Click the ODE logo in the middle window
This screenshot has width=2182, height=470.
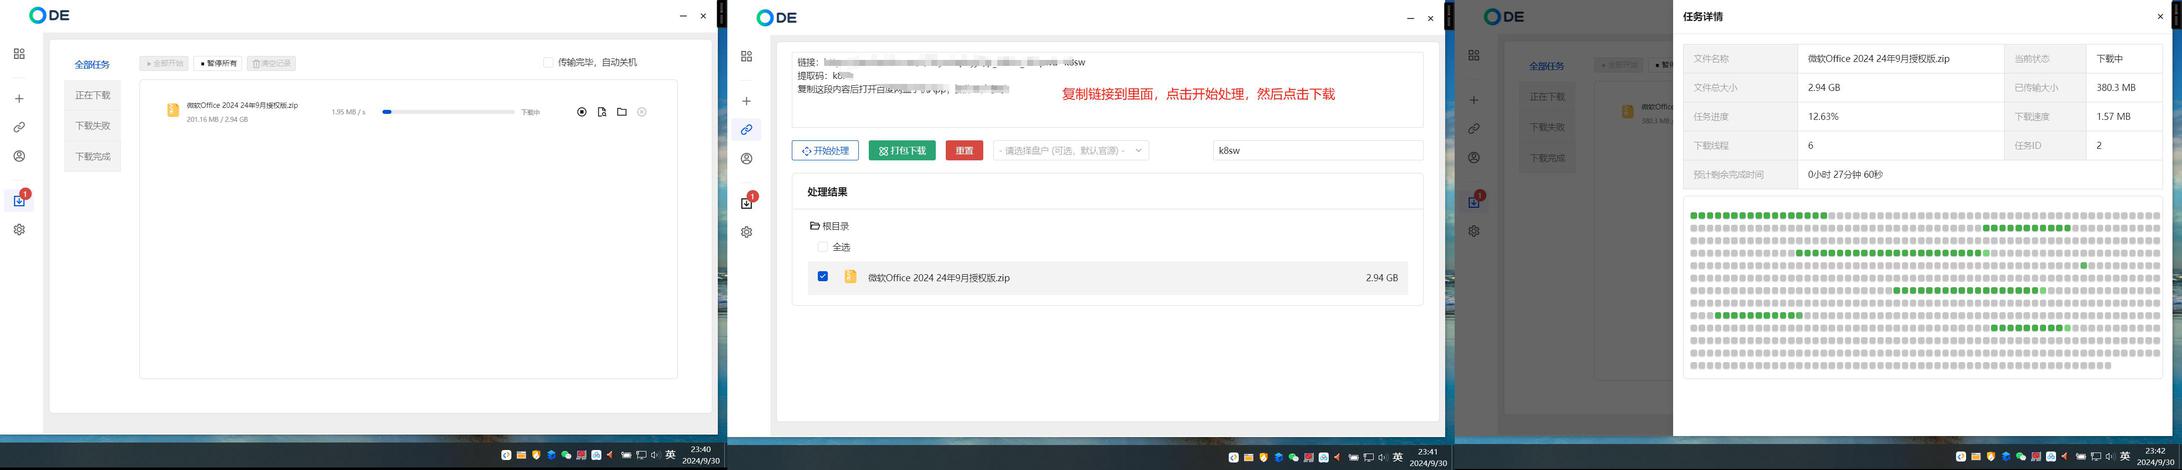(x=777, y=17)
